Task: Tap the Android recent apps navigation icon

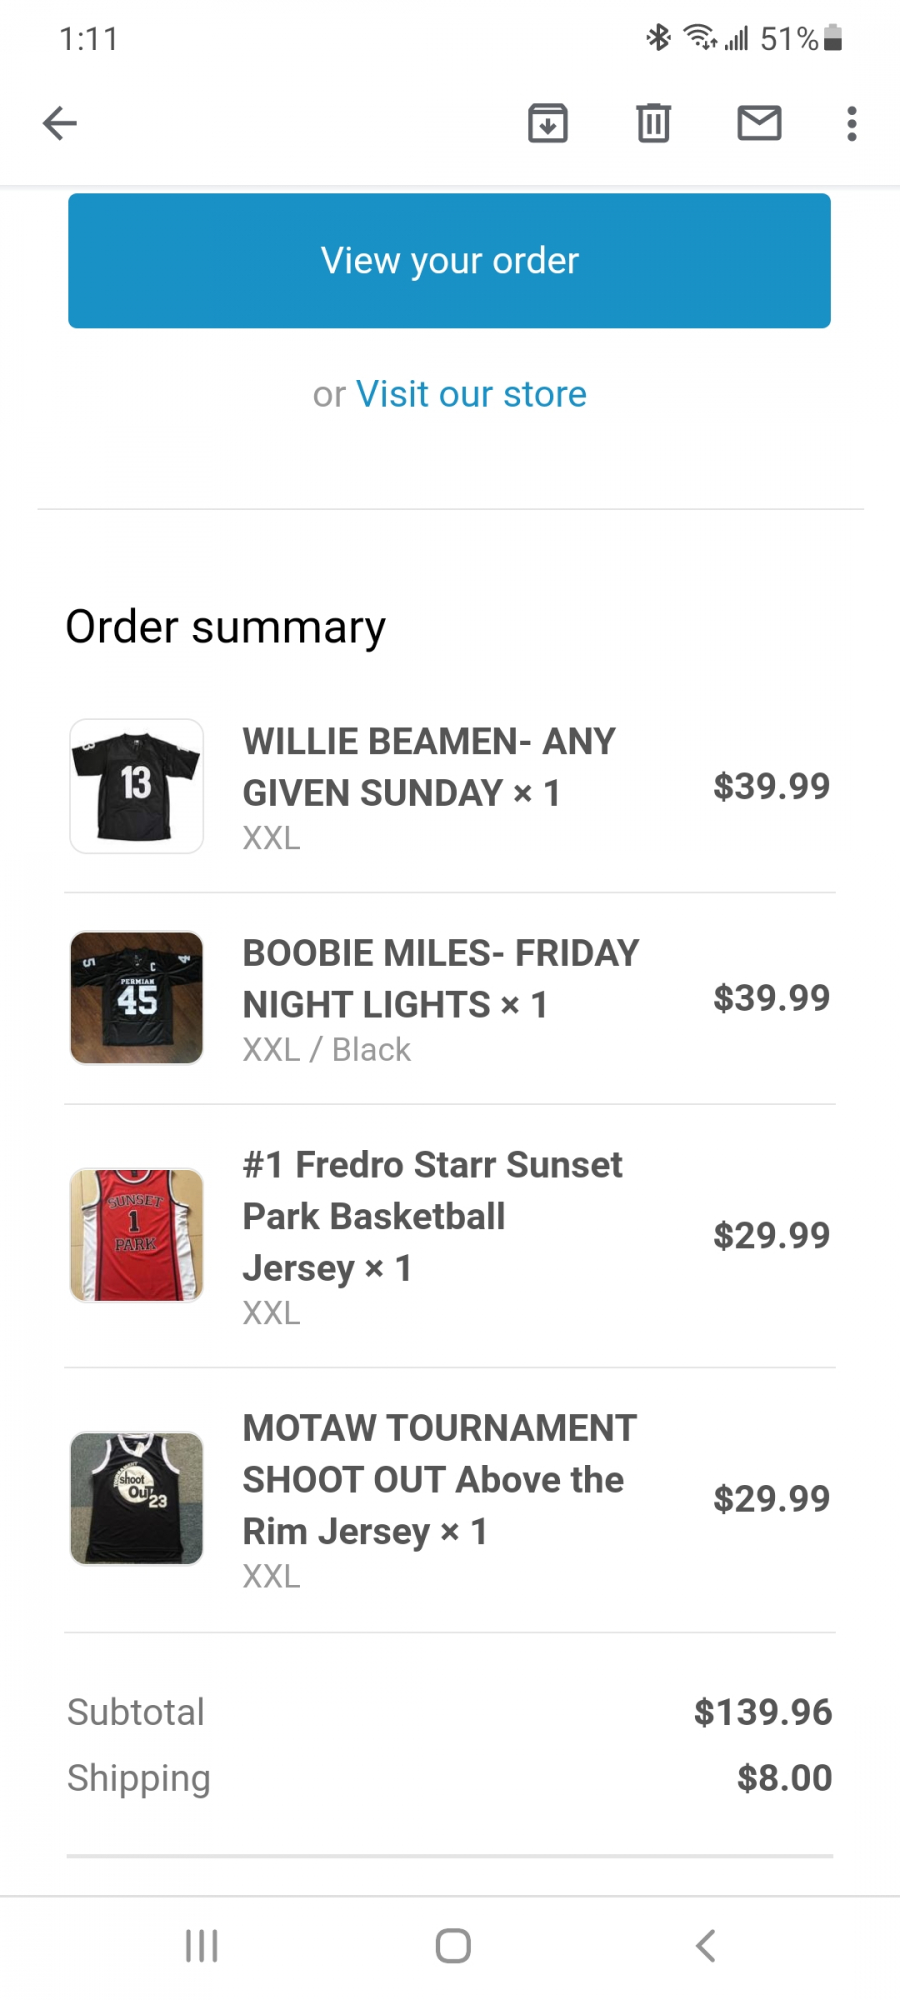Action: 202,1946
